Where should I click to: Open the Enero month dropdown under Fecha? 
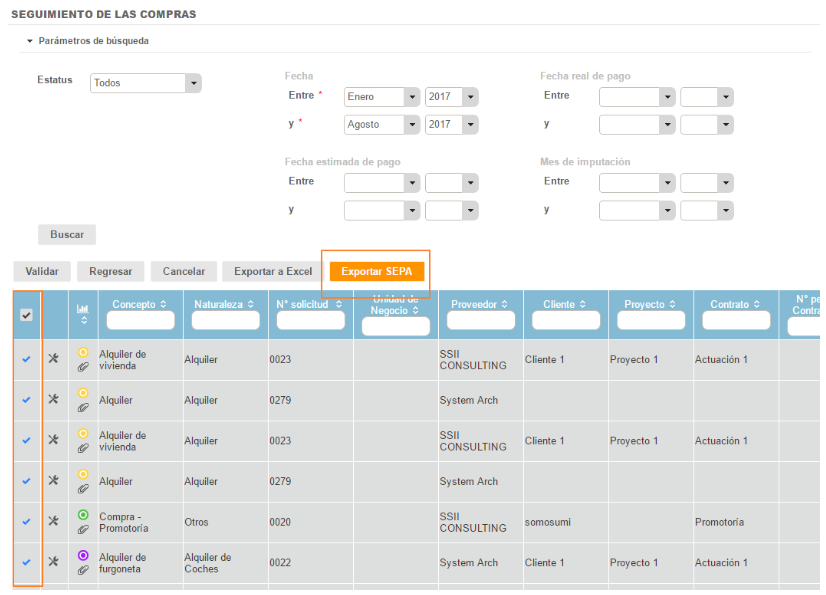click(x=382, y=97)
